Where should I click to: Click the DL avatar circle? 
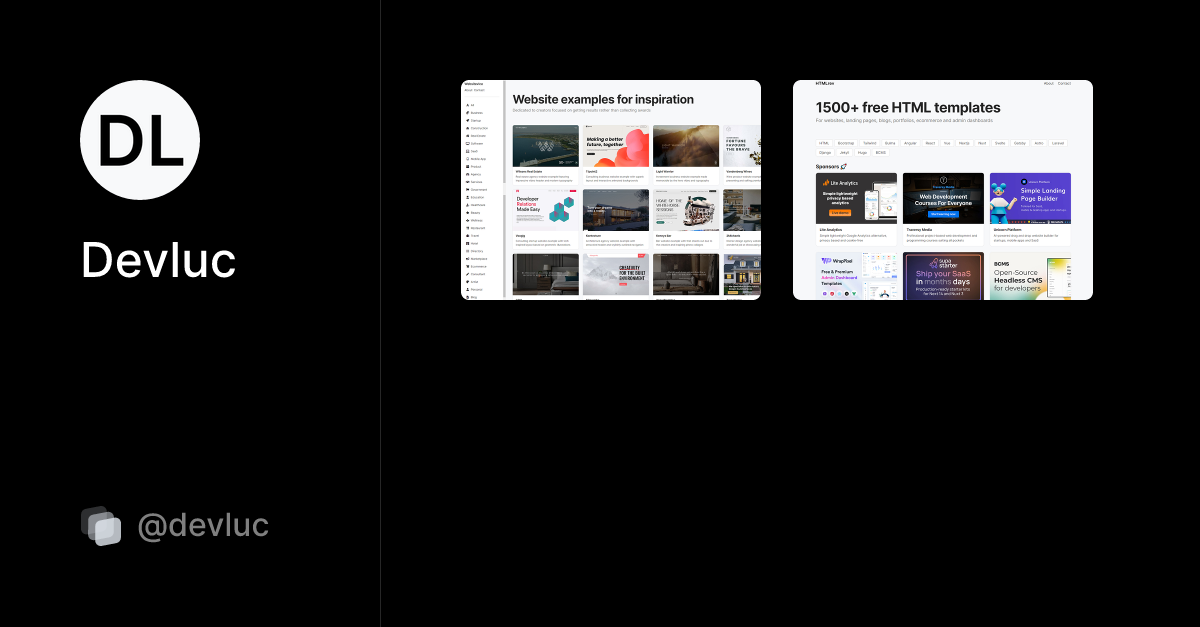[140, 140]
